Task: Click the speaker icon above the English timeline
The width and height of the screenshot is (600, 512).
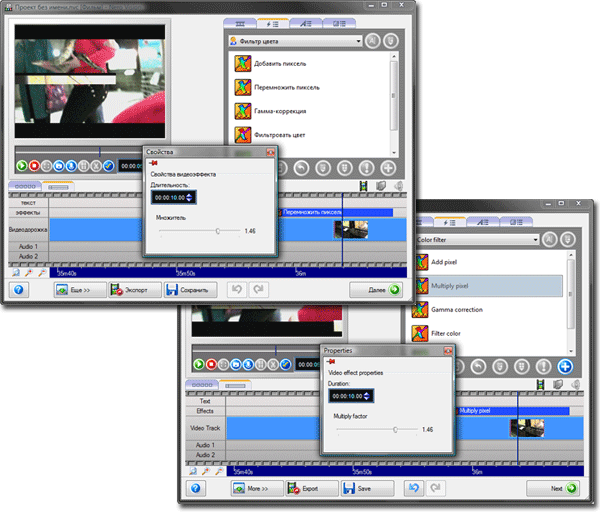Action: pyautogui.click(x=576, y=384)
